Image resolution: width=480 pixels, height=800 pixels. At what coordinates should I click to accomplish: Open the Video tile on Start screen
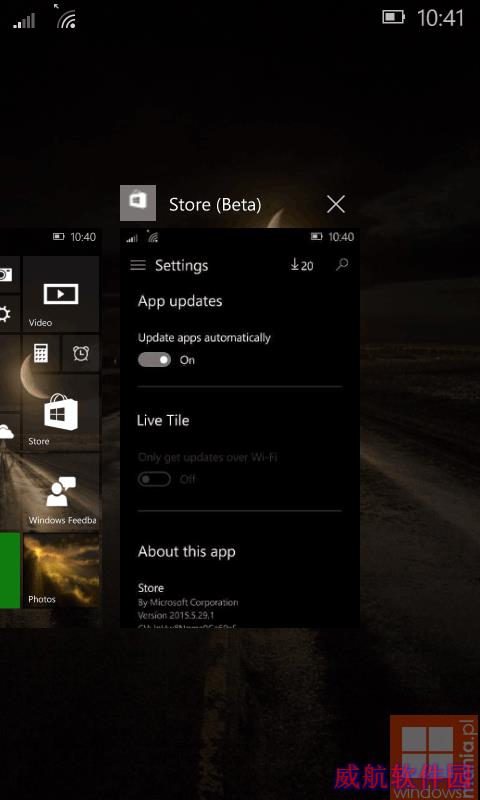click(61, 294)
